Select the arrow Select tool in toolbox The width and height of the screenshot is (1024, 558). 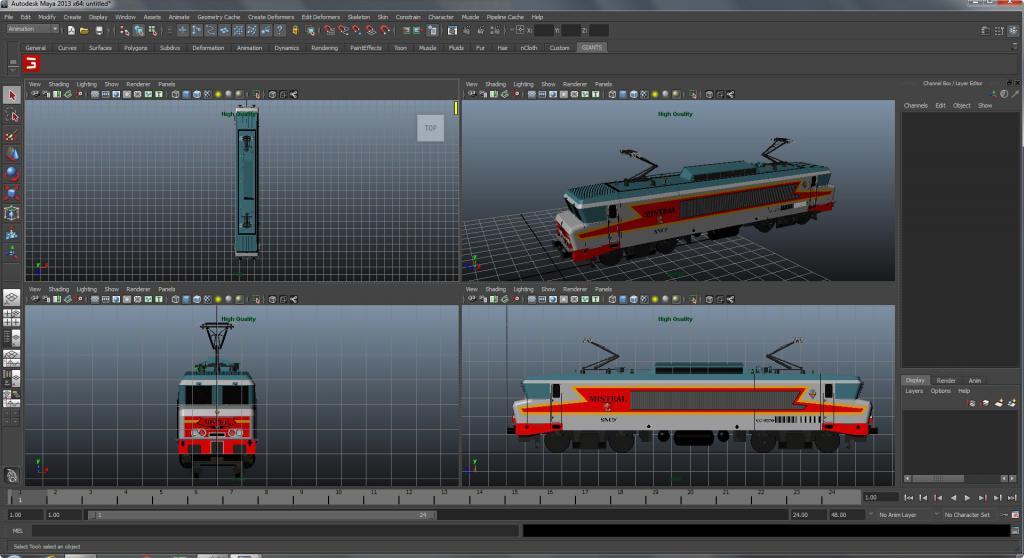coord(12,95)
